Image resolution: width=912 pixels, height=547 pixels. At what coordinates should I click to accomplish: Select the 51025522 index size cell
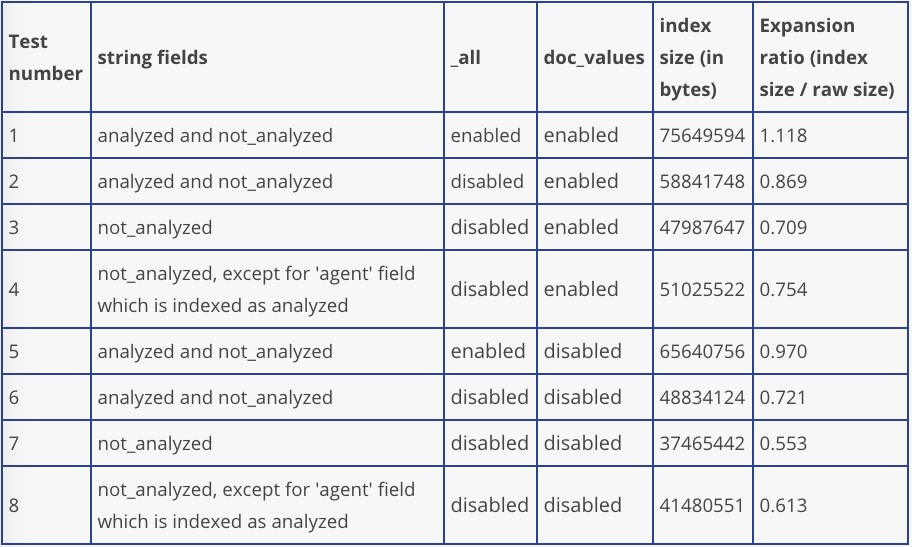702,290
